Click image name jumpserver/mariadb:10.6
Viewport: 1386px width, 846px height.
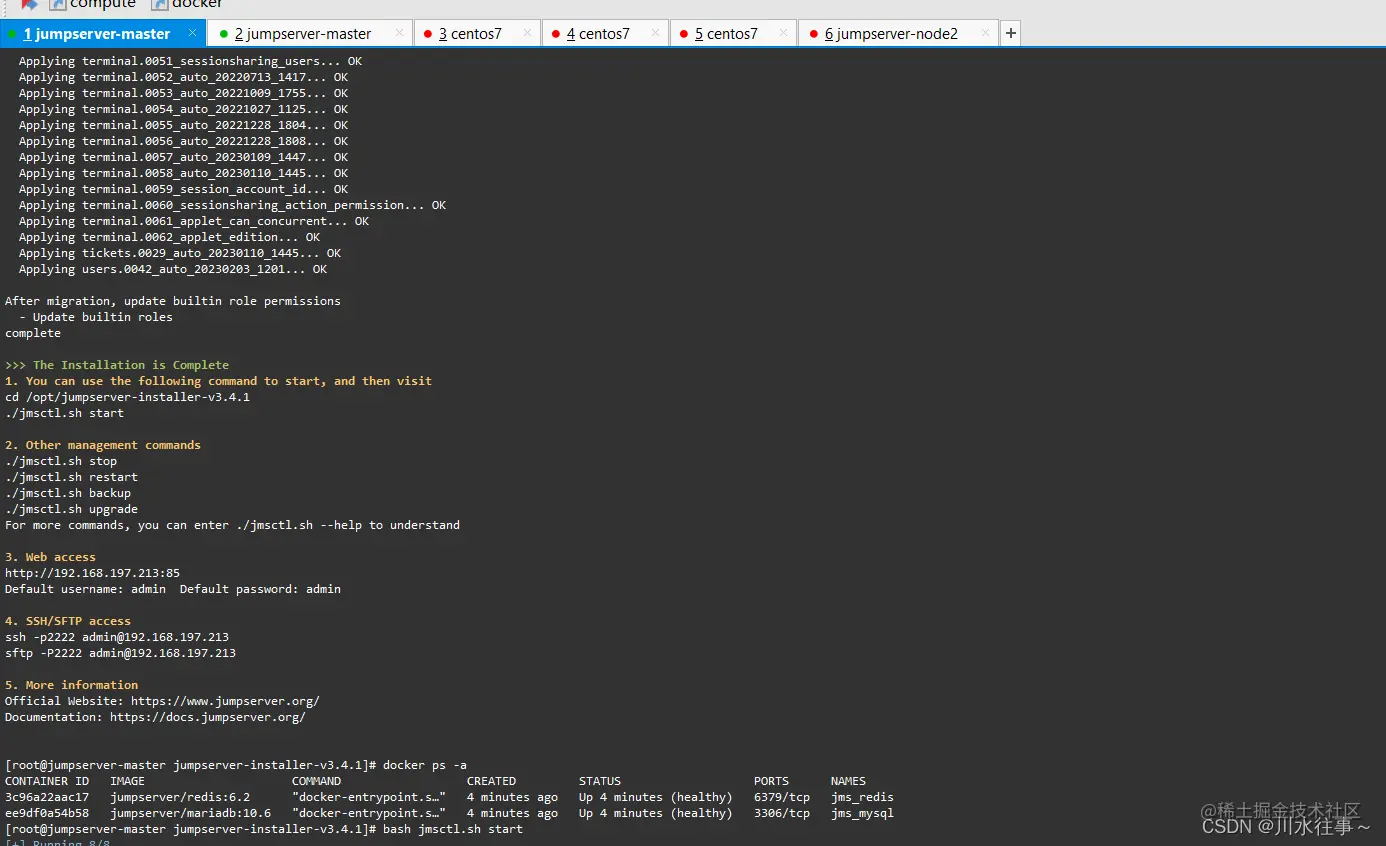[x=190, y=813]
